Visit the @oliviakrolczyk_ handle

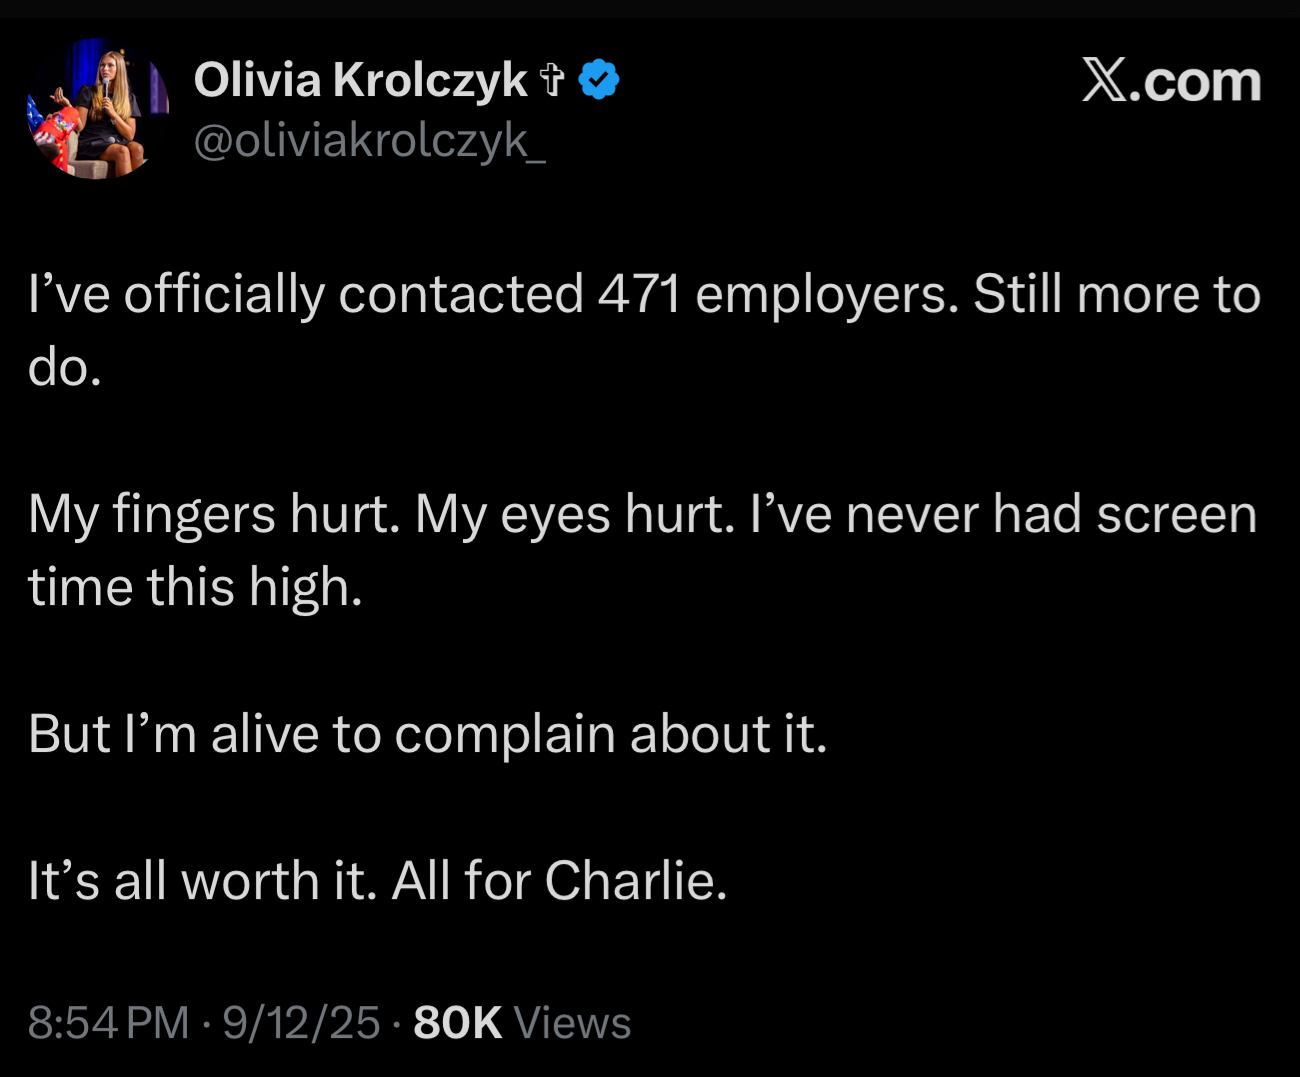point(369,141)
